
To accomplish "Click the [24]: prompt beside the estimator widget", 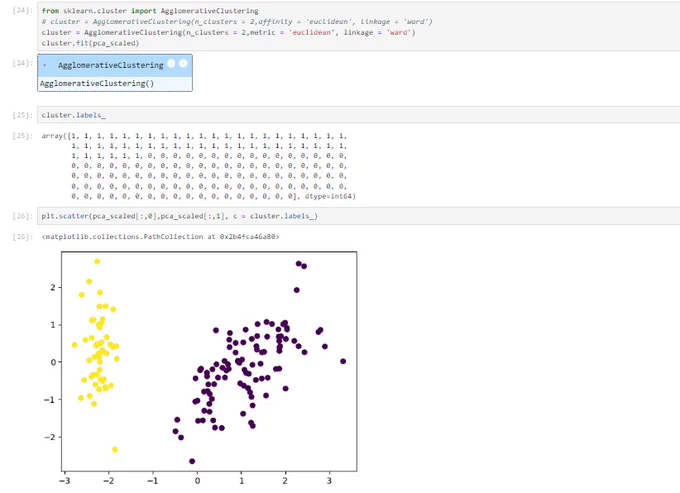I will pyautogui.click(x=22, y=63).
